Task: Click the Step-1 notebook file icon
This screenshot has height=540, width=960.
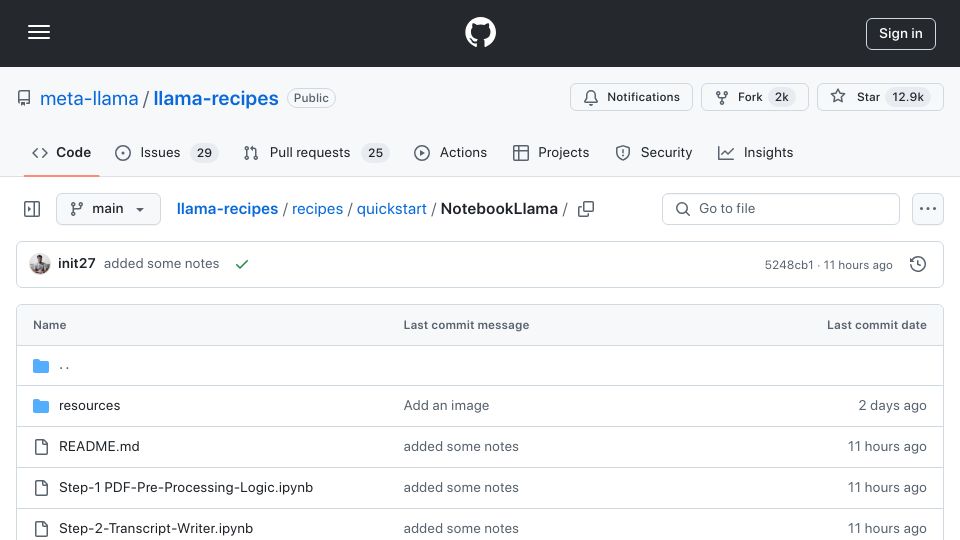Action: [41, 488]
